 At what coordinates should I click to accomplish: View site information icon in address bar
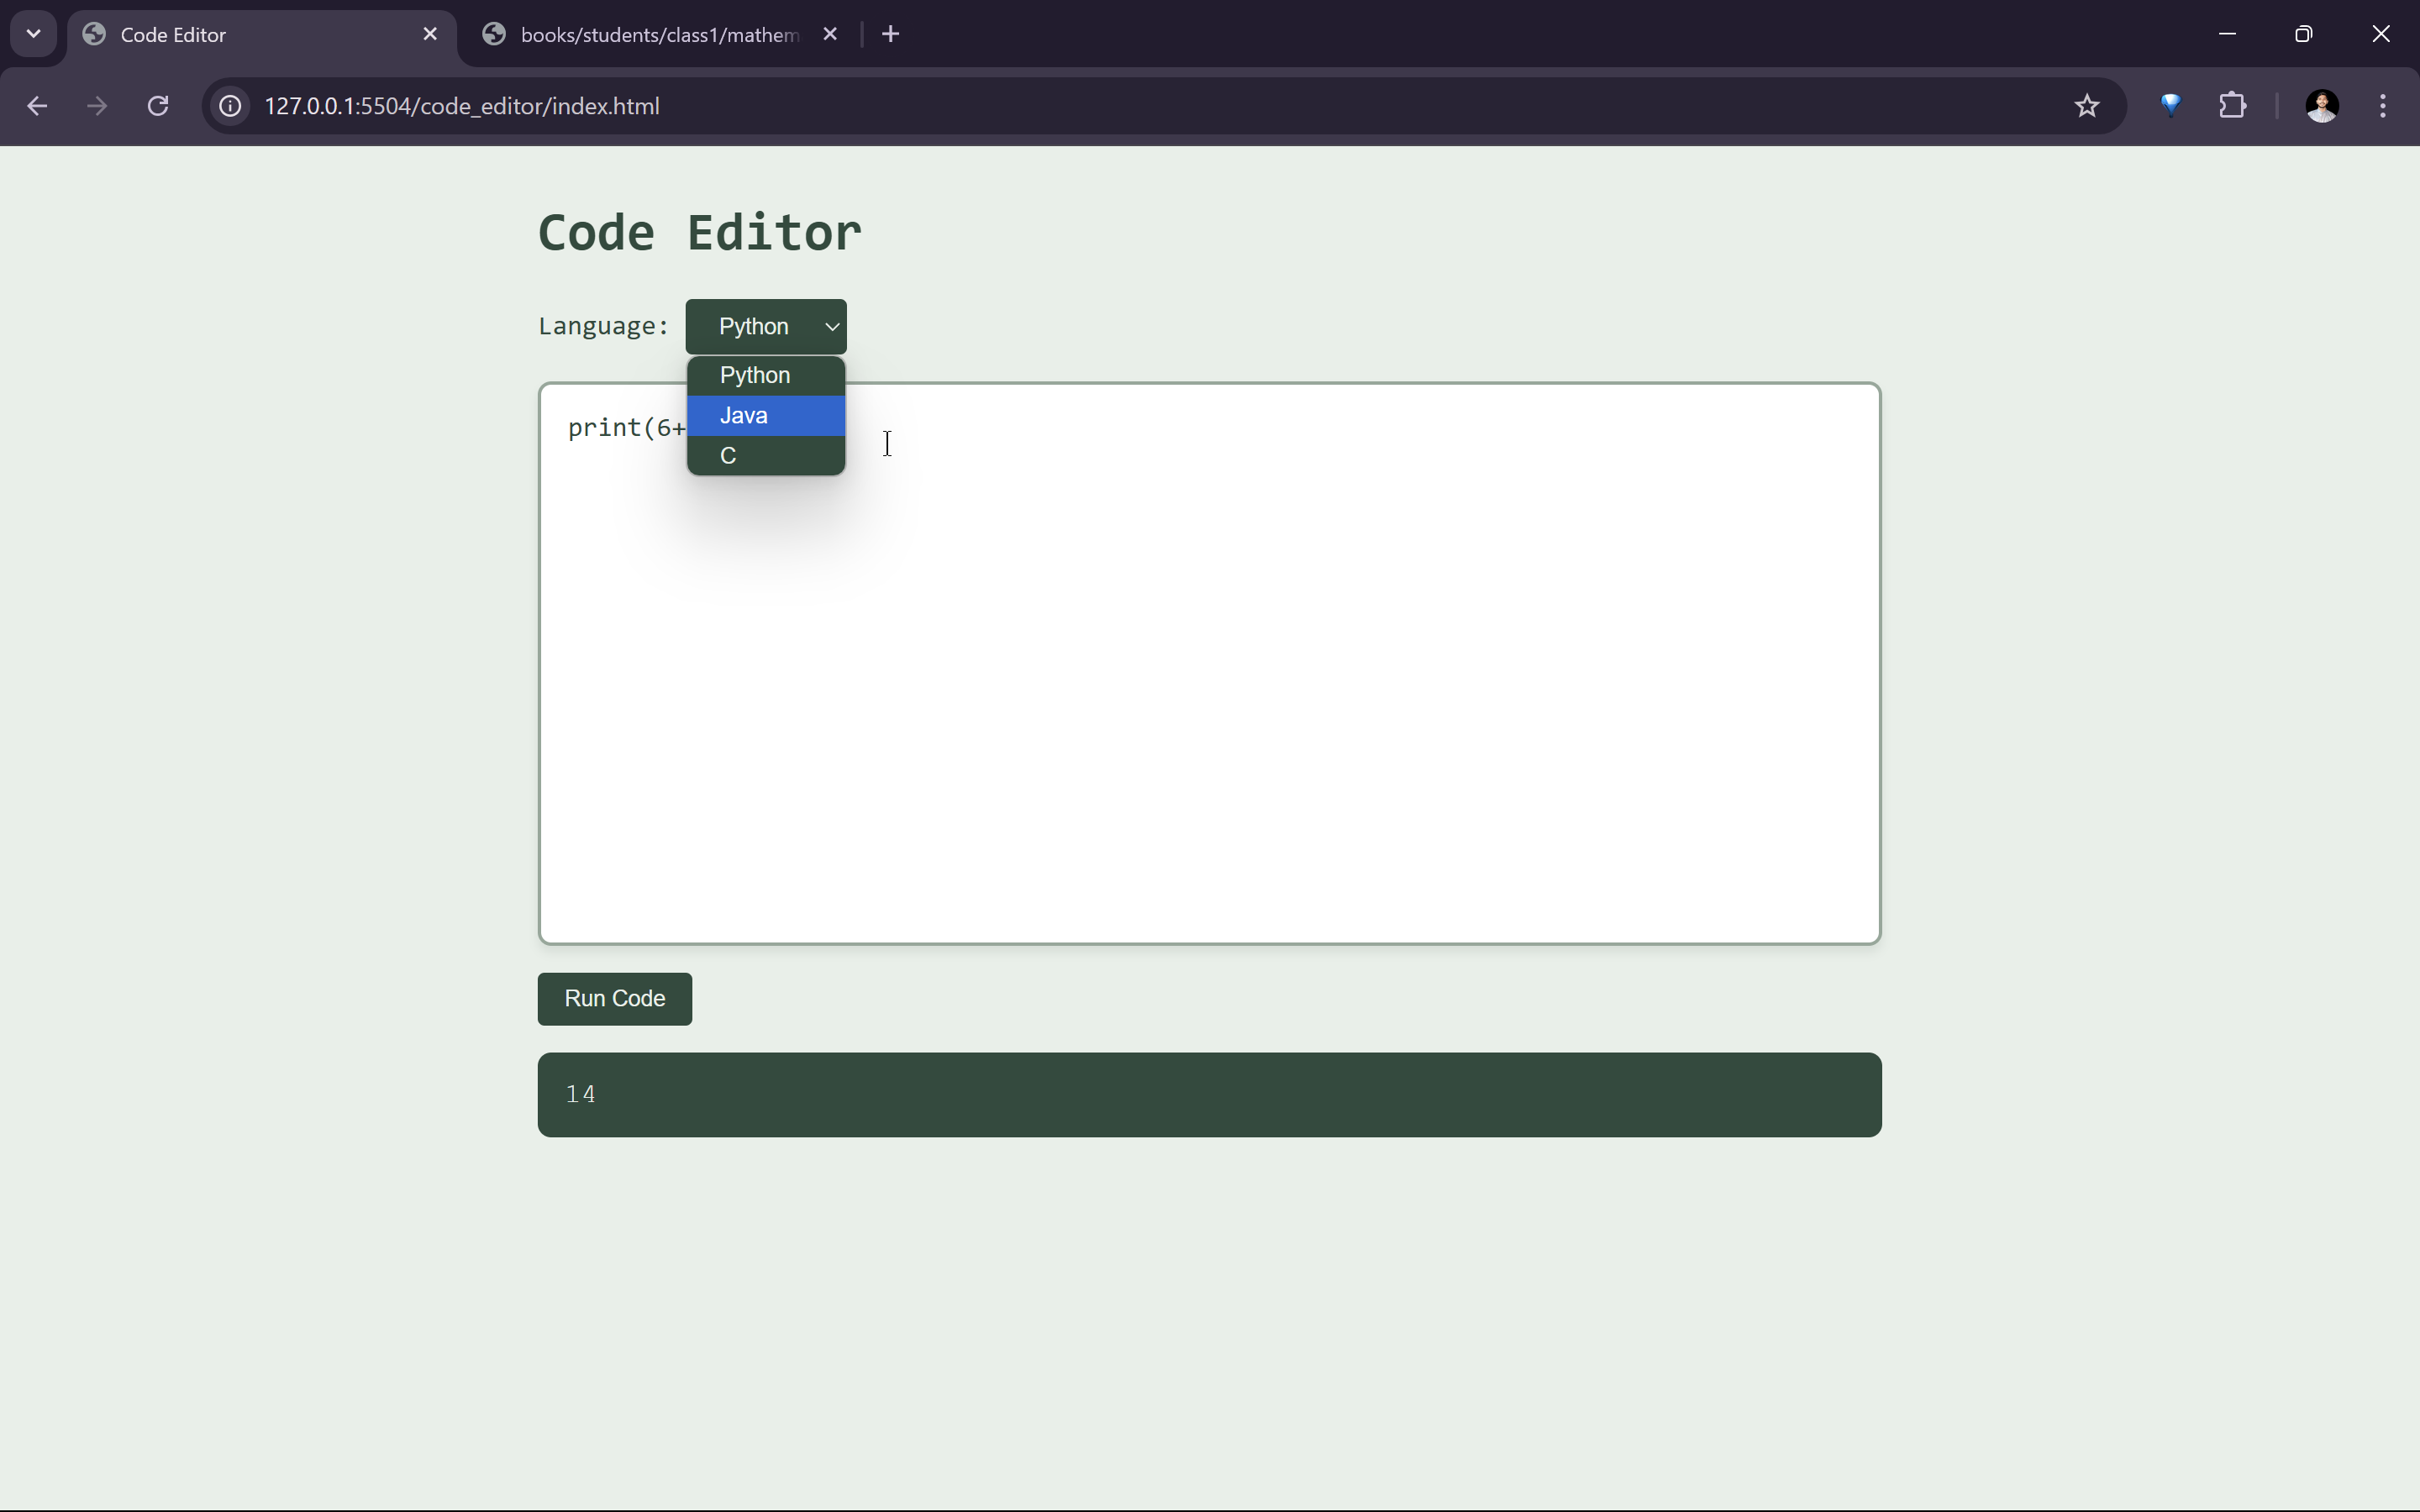point(231,106)
